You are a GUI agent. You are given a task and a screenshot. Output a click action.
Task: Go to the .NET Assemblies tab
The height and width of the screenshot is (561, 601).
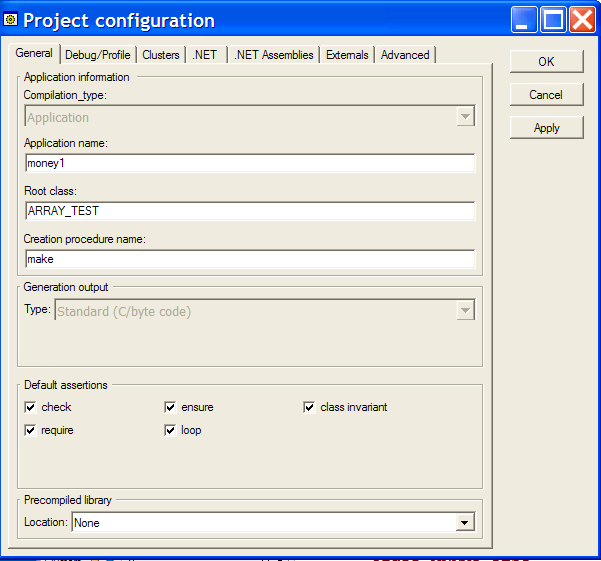(274, 55)
